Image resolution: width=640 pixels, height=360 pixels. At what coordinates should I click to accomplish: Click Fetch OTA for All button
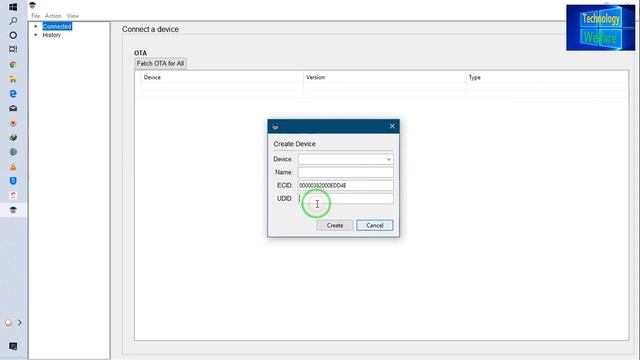[160, 64]
